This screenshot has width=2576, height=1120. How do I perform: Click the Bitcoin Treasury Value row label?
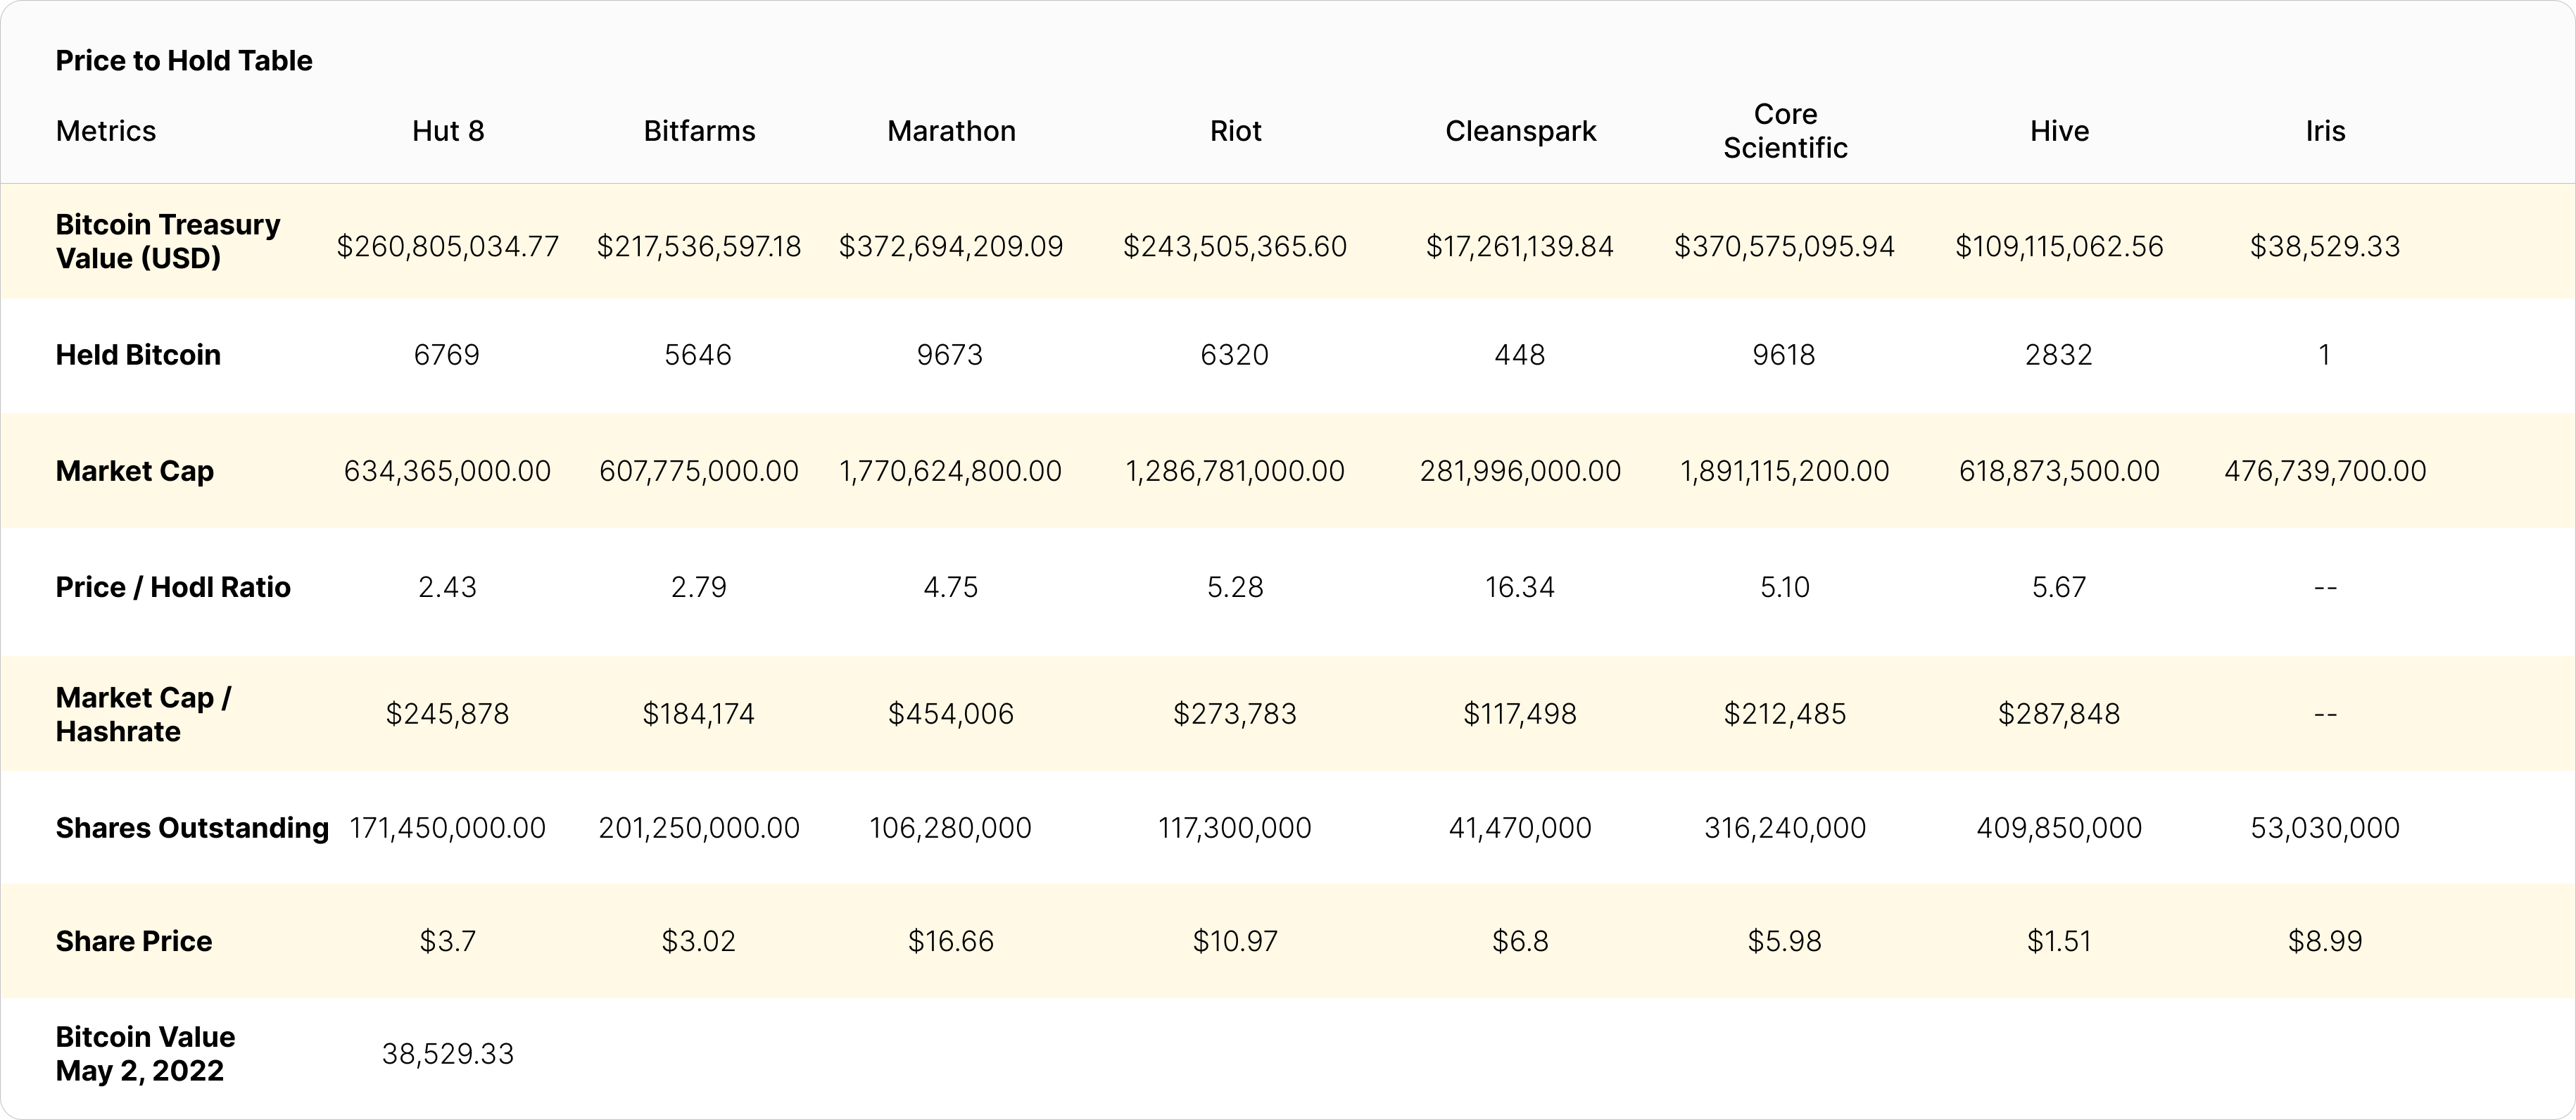(x=167, y=241)
